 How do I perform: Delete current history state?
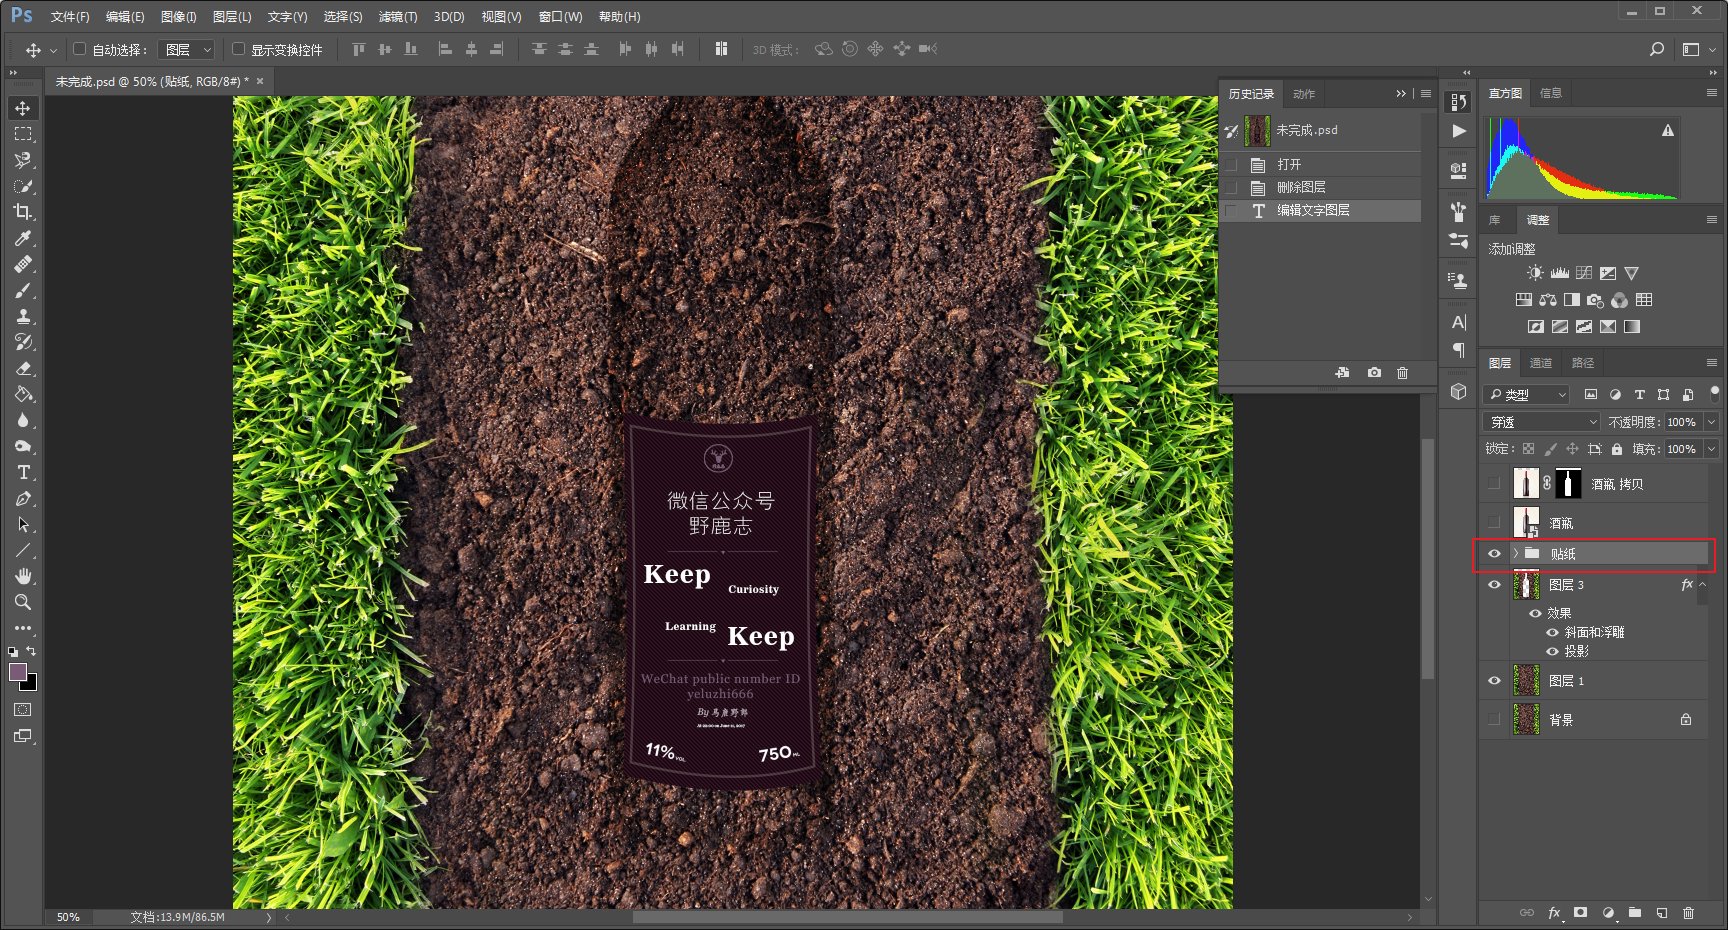(x=1403, y=373)
